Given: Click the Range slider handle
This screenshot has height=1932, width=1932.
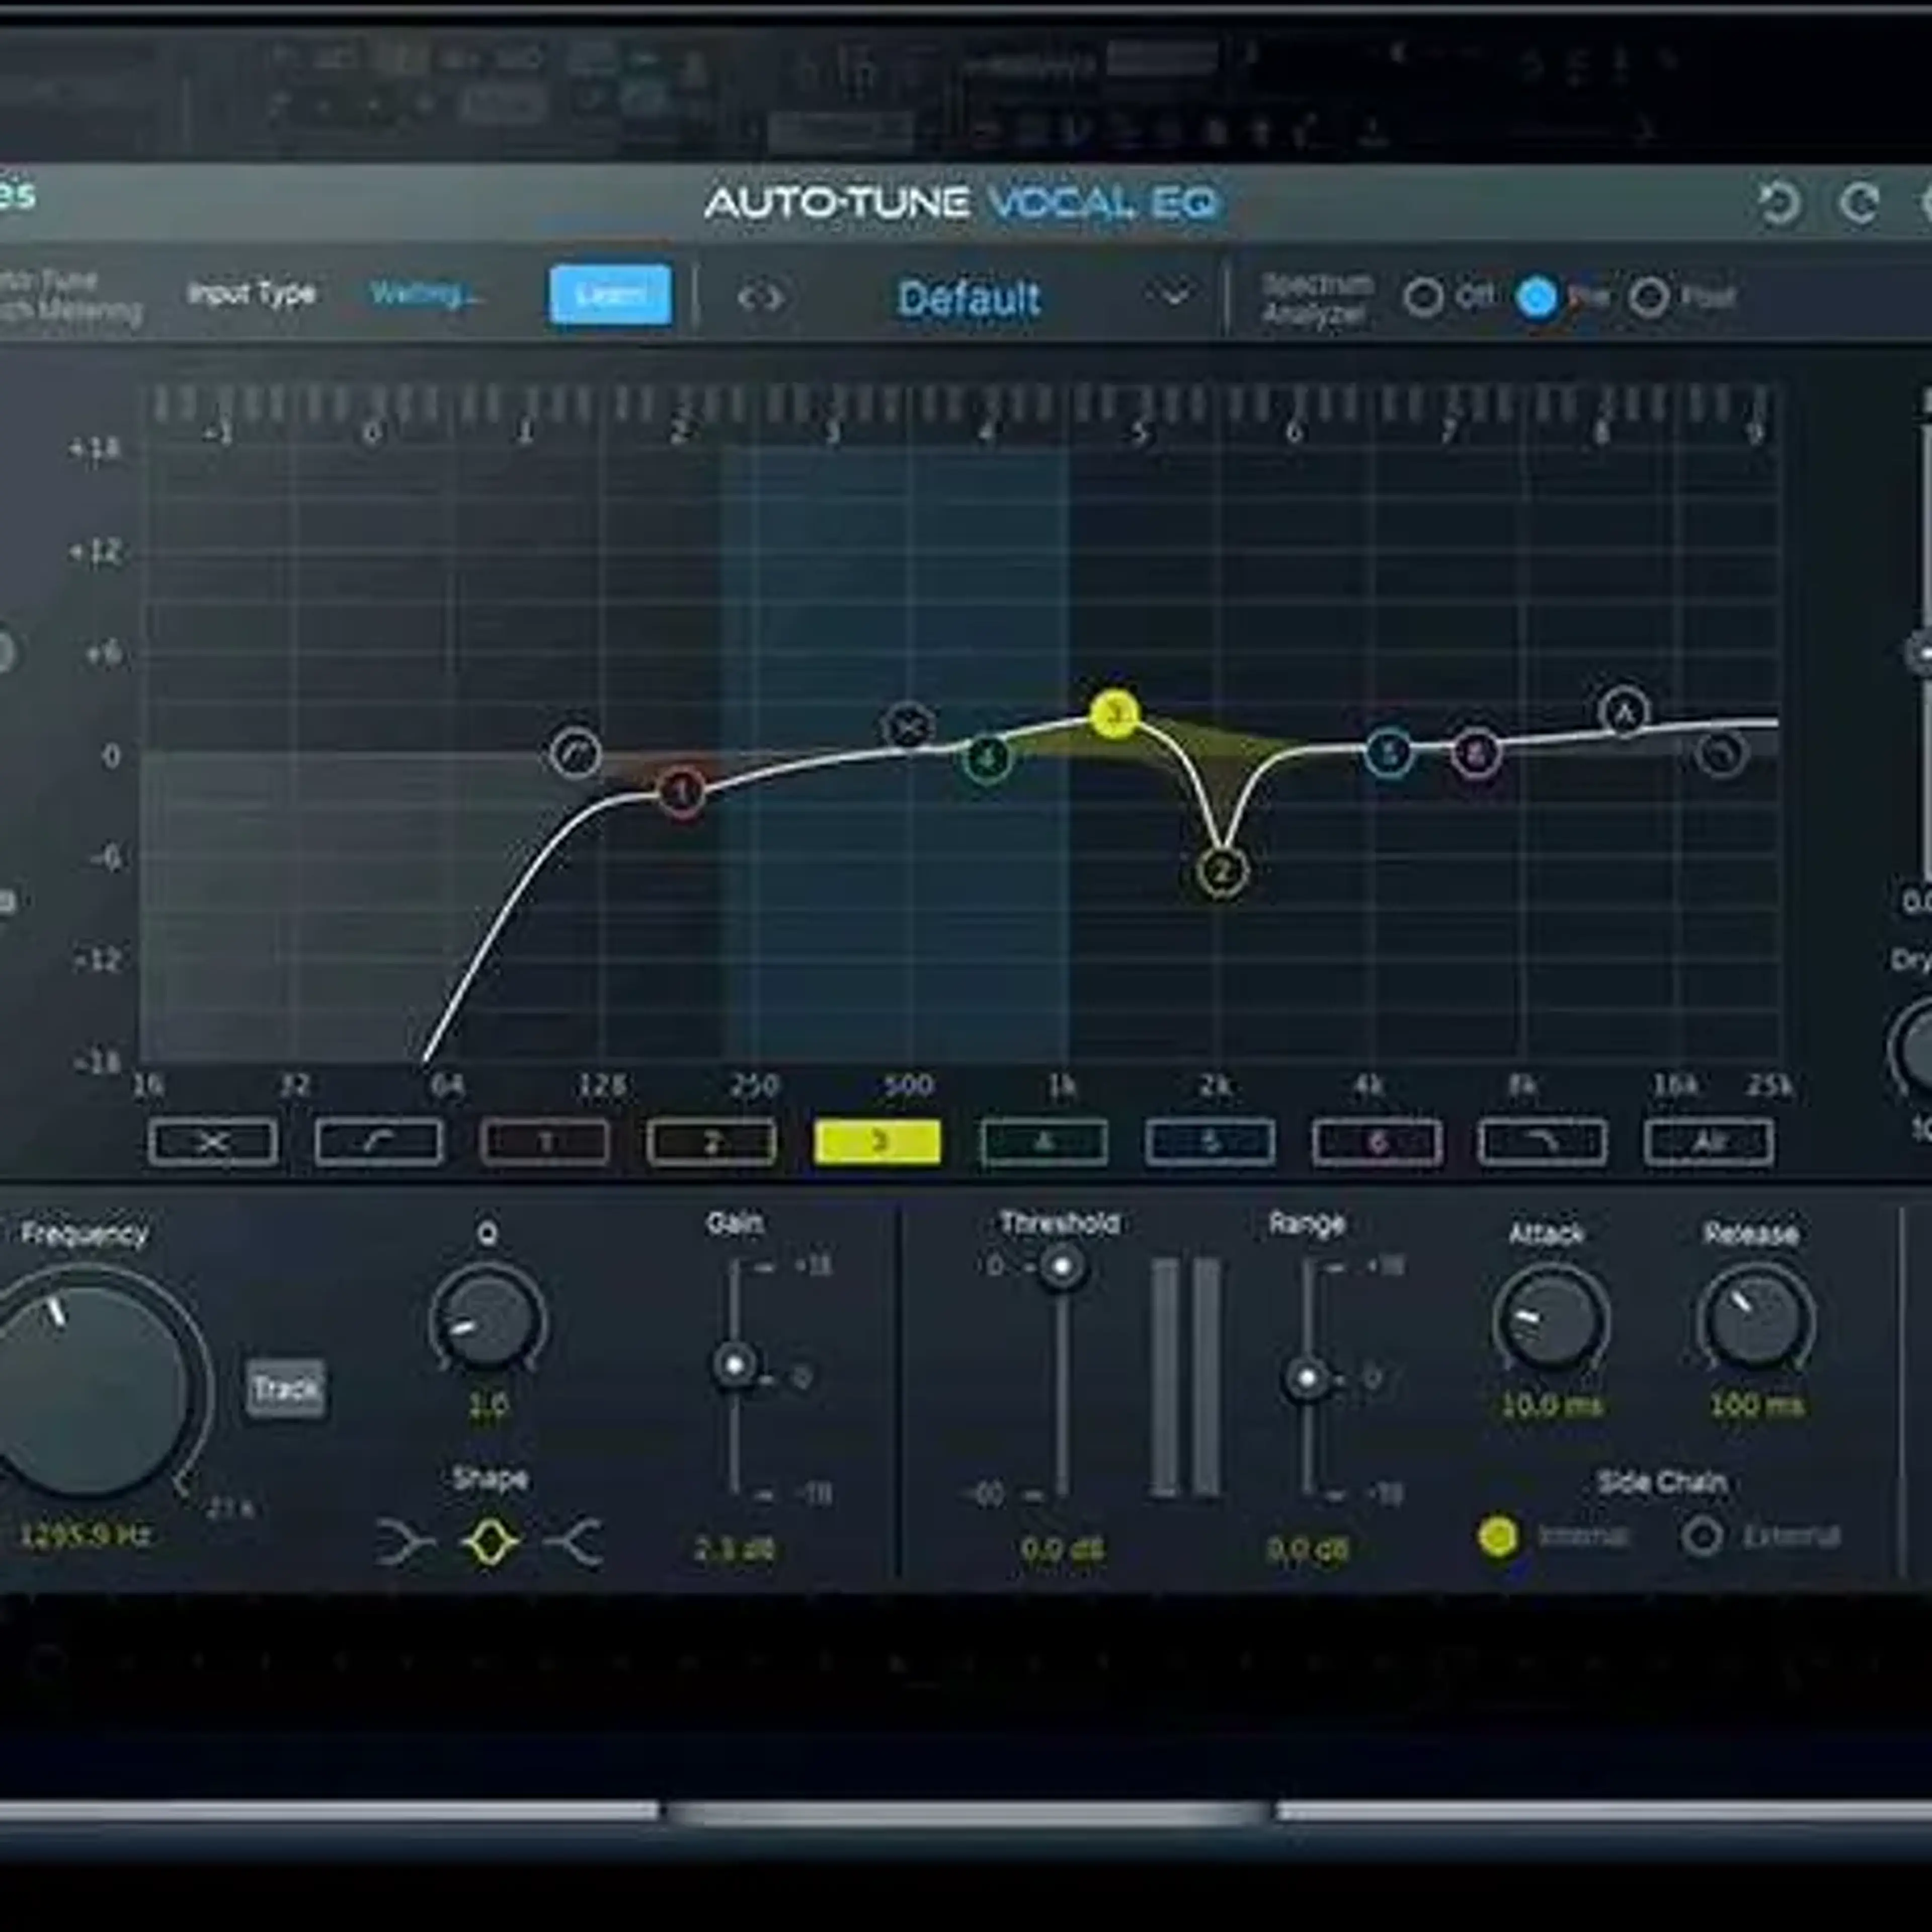Looking at the screenshot, I should [1306, 1379].
